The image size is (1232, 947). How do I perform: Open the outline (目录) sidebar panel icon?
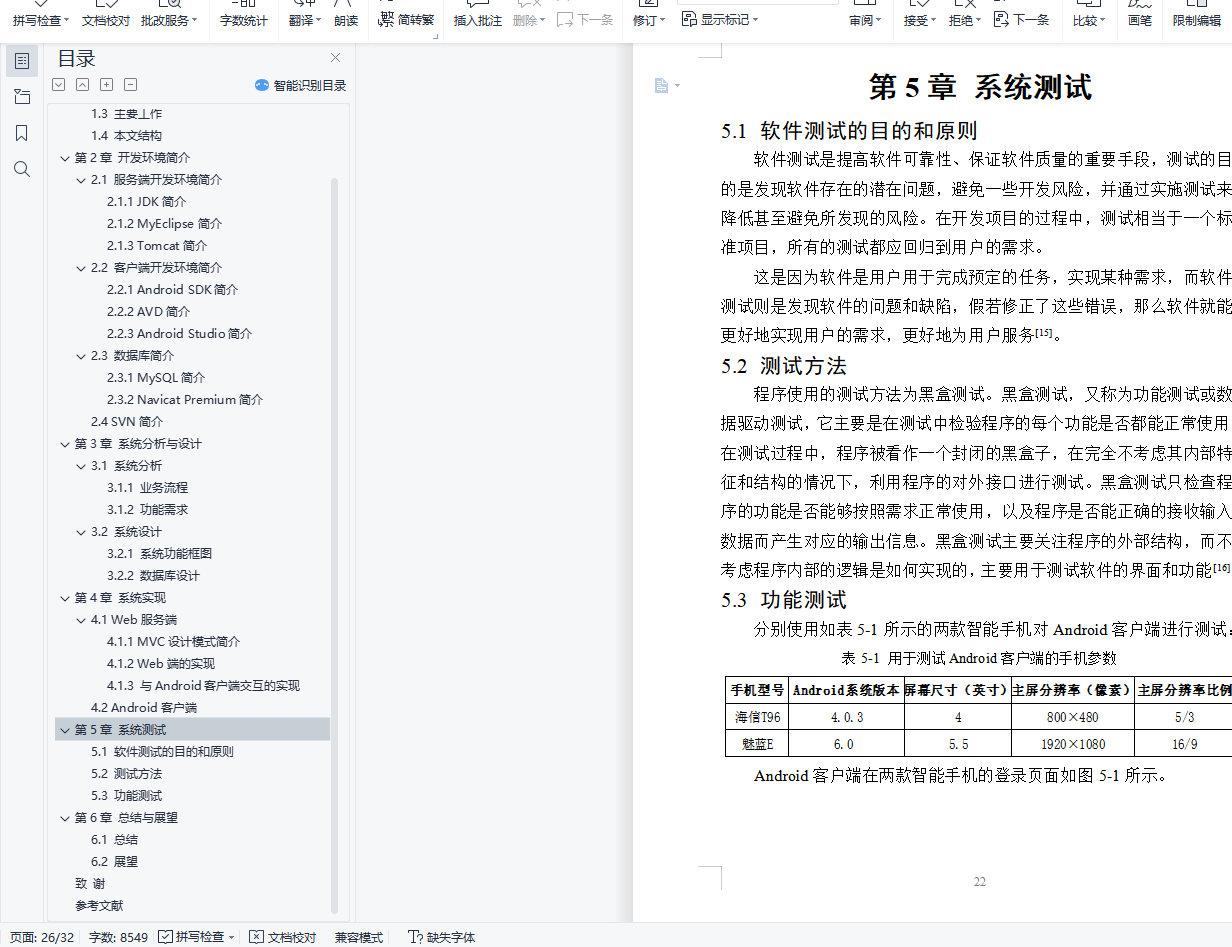[x=22, y=61]
